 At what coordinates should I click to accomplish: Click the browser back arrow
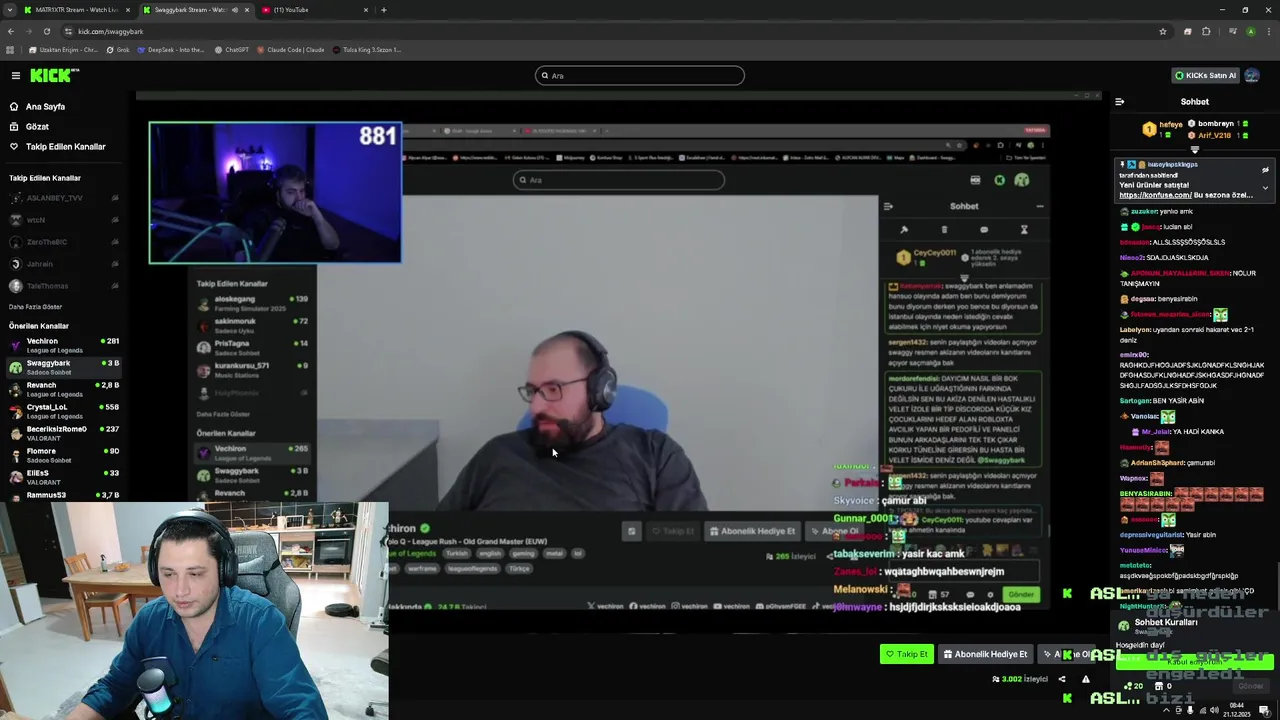click(x=11, y=31)
